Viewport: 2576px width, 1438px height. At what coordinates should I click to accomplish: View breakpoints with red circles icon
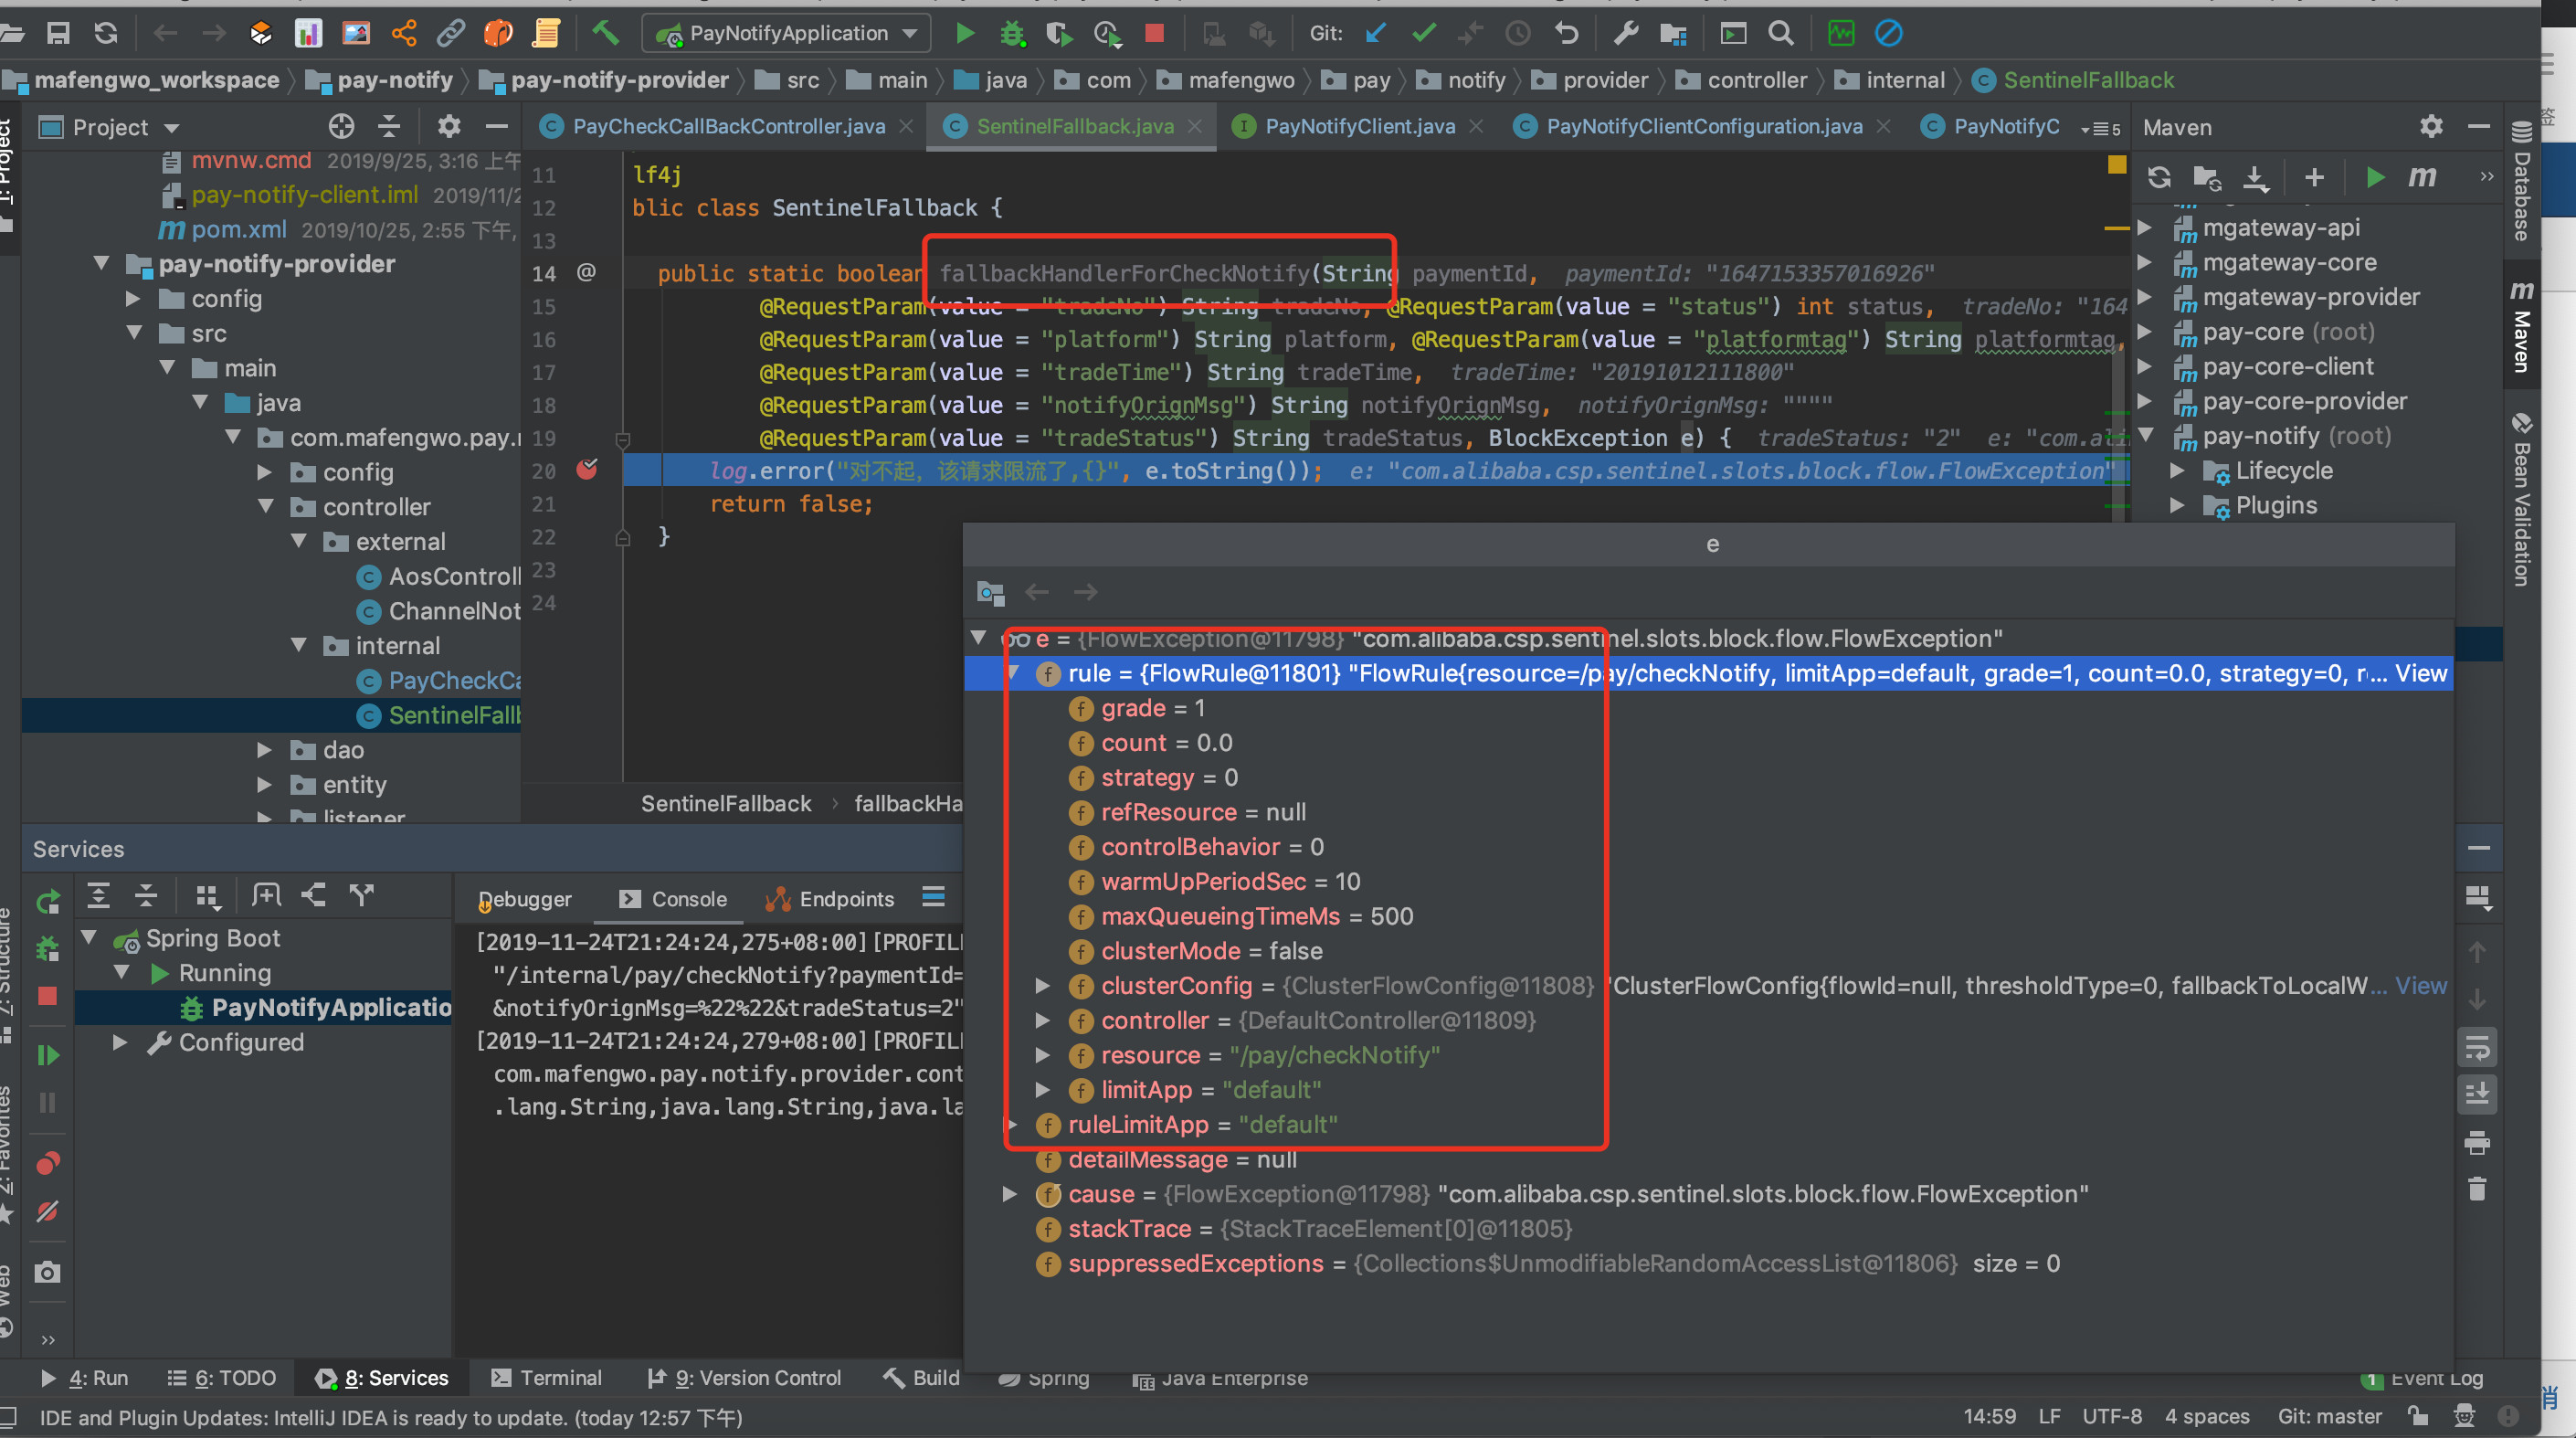[x=47, y=1163]
